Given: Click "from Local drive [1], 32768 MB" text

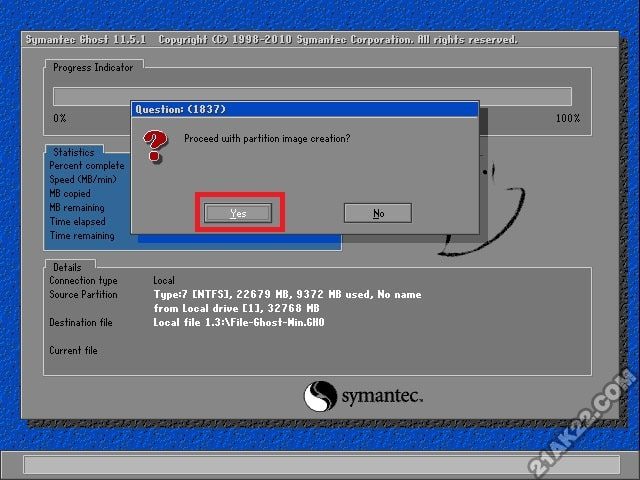Looking at the screenshot, I should pyautogui.click(x=236, y=308).
